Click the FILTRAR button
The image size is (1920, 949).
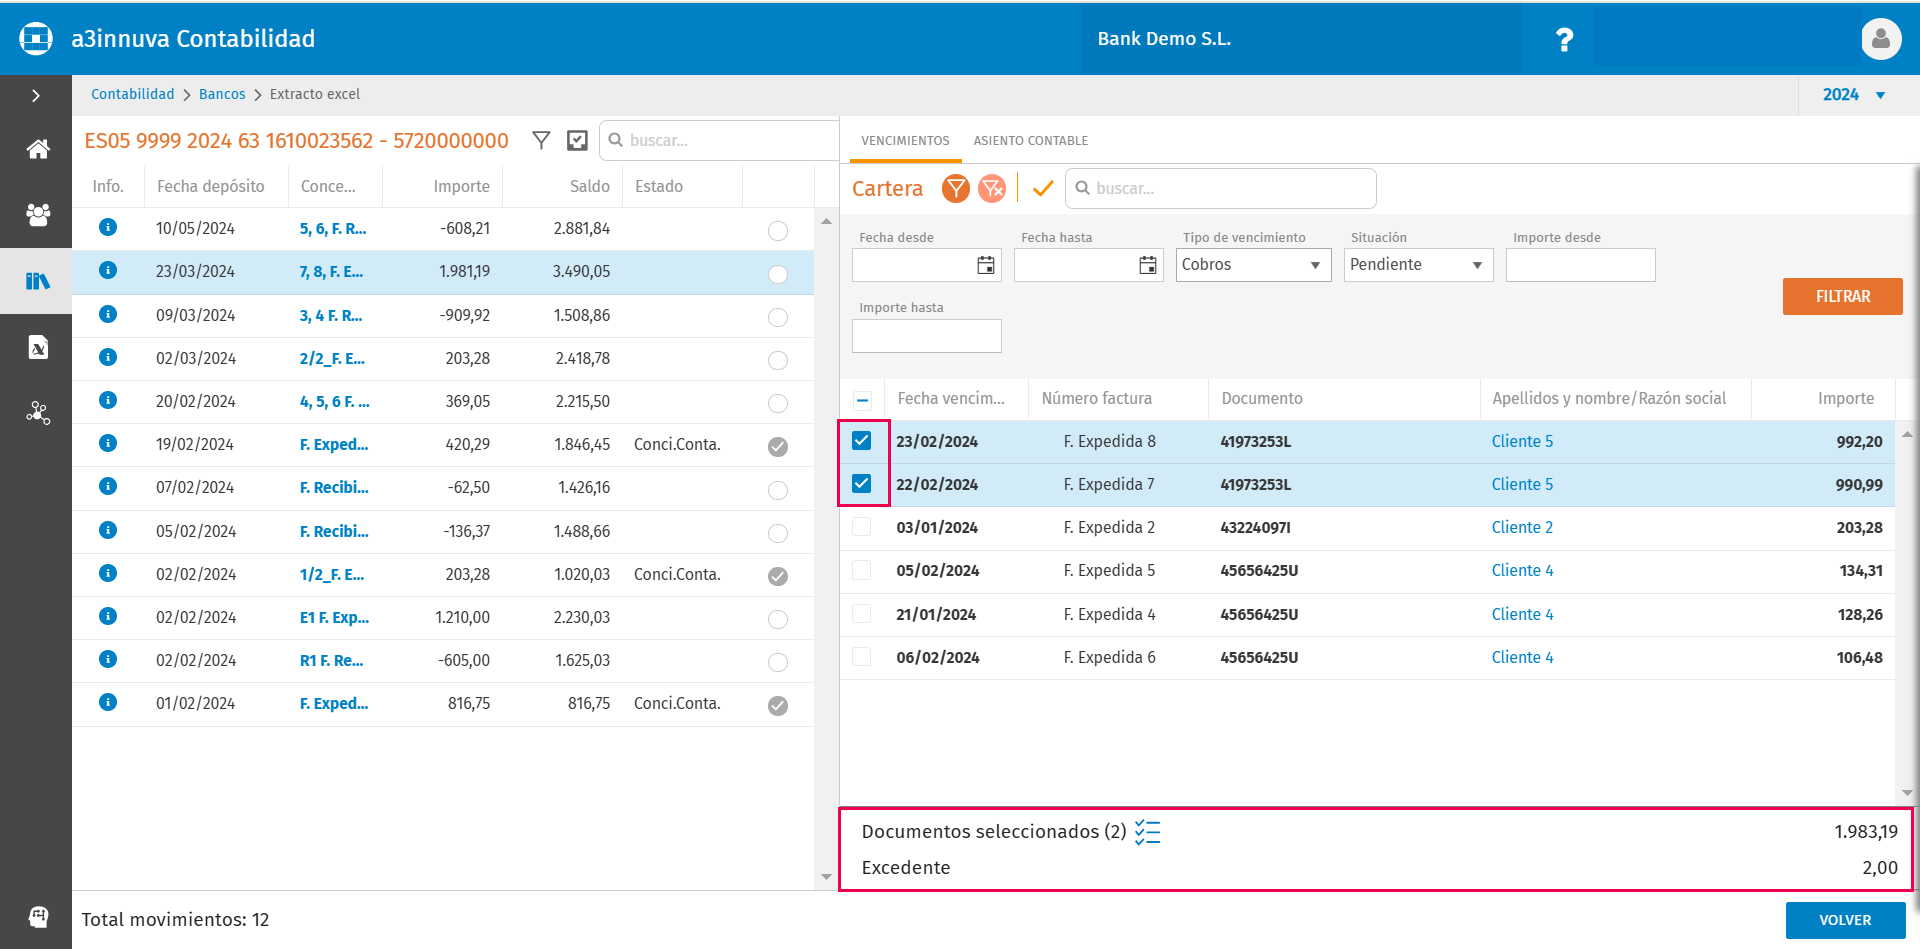1843,296
